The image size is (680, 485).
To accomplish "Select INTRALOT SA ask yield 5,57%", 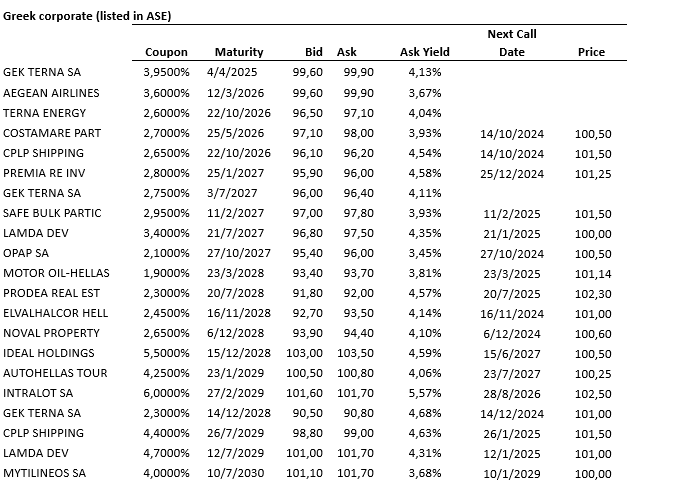I will (425, 393).
